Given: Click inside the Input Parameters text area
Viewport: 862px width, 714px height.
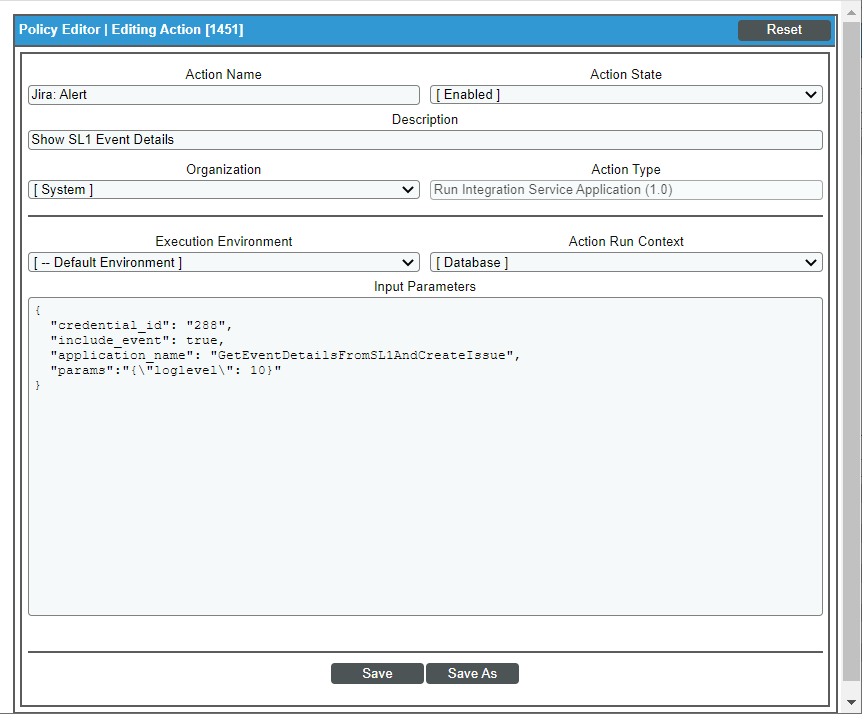Looking at the screenshot, I should 425,456.
